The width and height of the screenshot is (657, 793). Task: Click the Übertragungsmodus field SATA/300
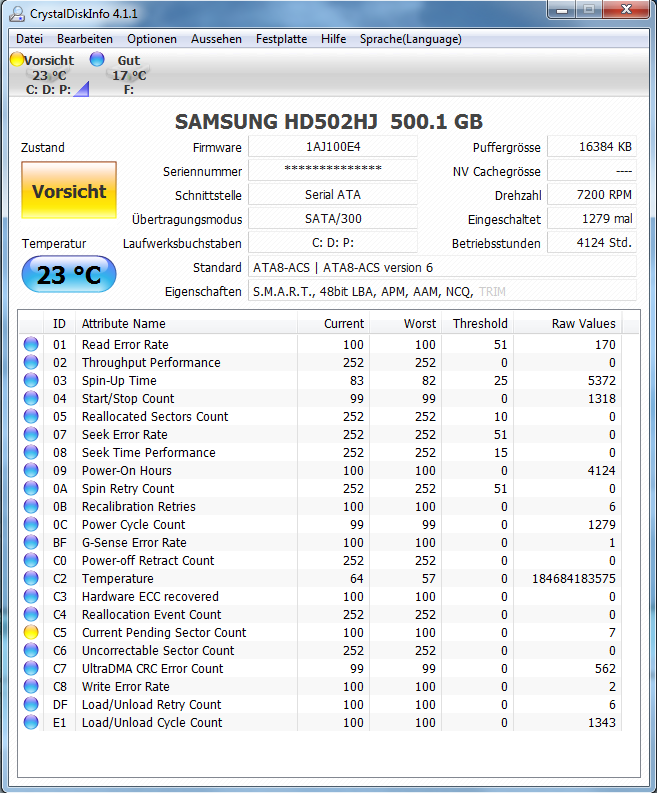tap(333, 218)
